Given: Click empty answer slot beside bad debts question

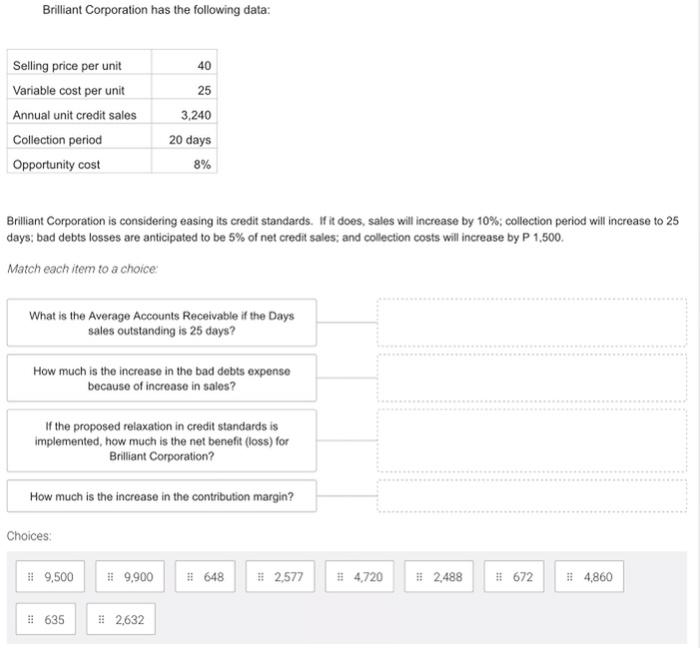Looking at the screenshot, I should (x=532, y=378).
